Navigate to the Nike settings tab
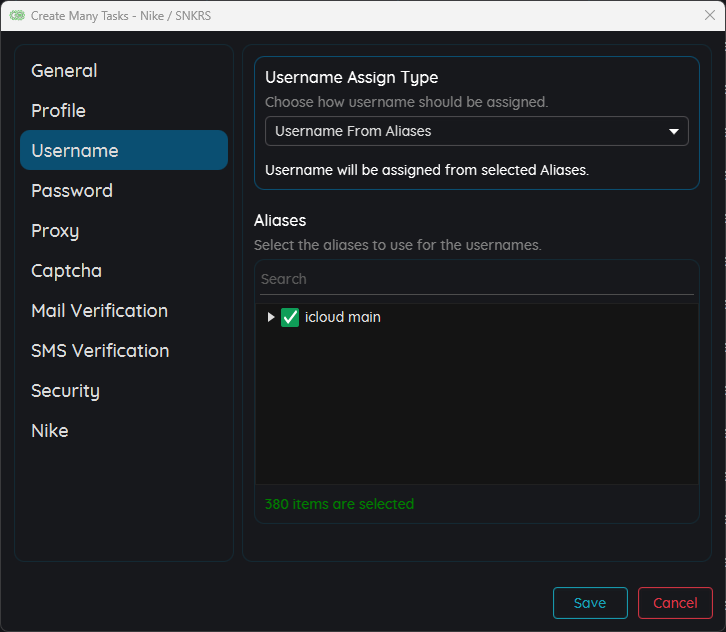 (x=50, y=431)
